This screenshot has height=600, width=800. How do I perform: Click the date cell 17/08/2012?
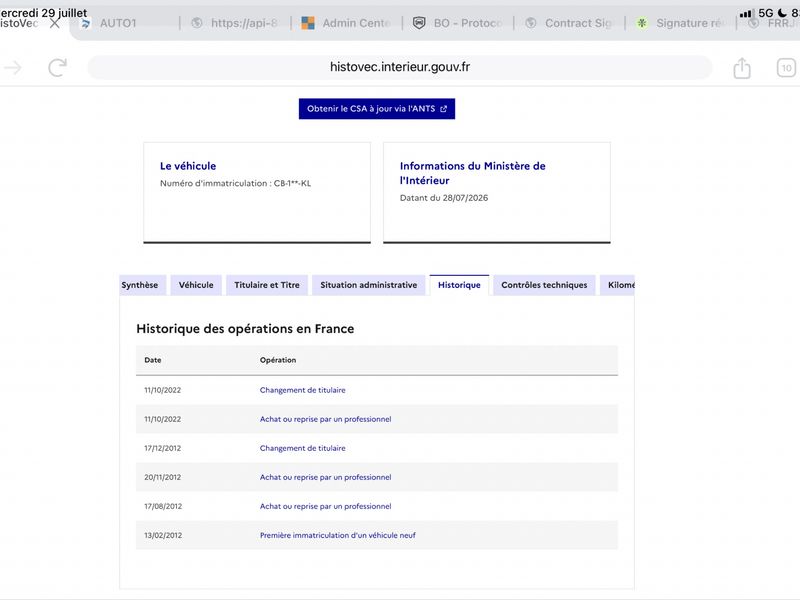click(x=163, y=506)
